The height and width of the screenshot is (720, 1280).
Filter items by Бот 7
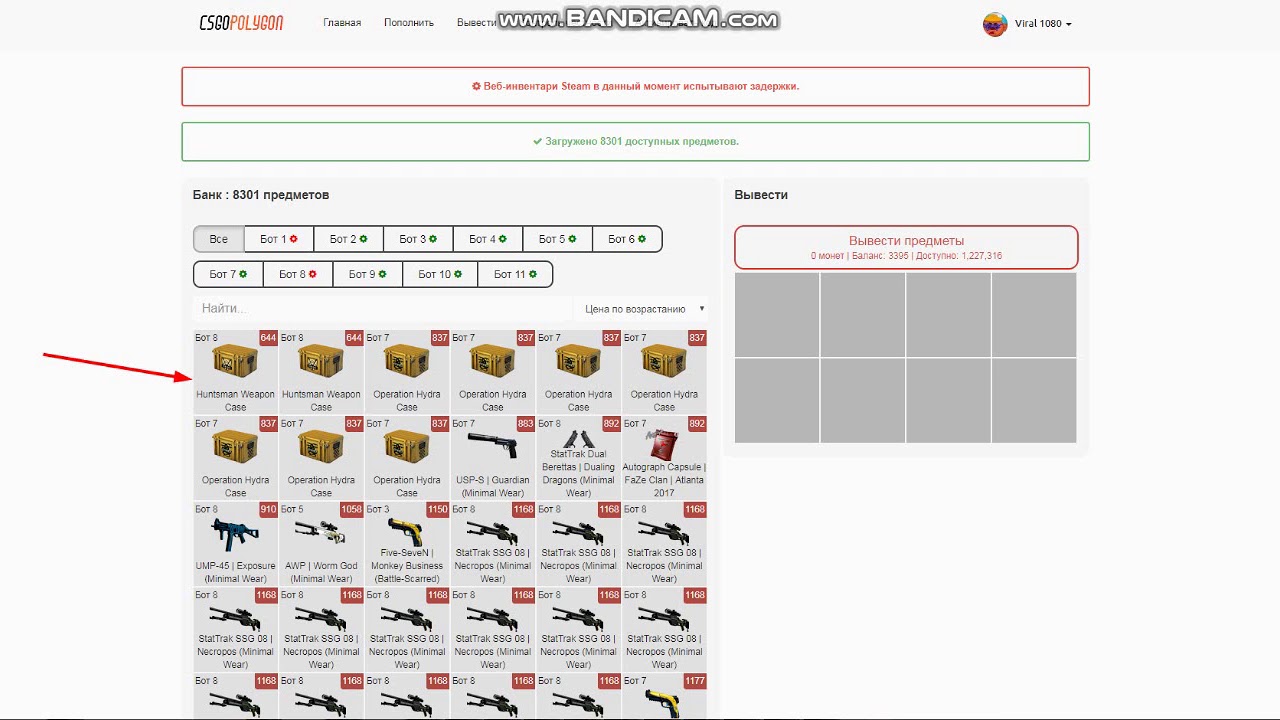point(228,274)
